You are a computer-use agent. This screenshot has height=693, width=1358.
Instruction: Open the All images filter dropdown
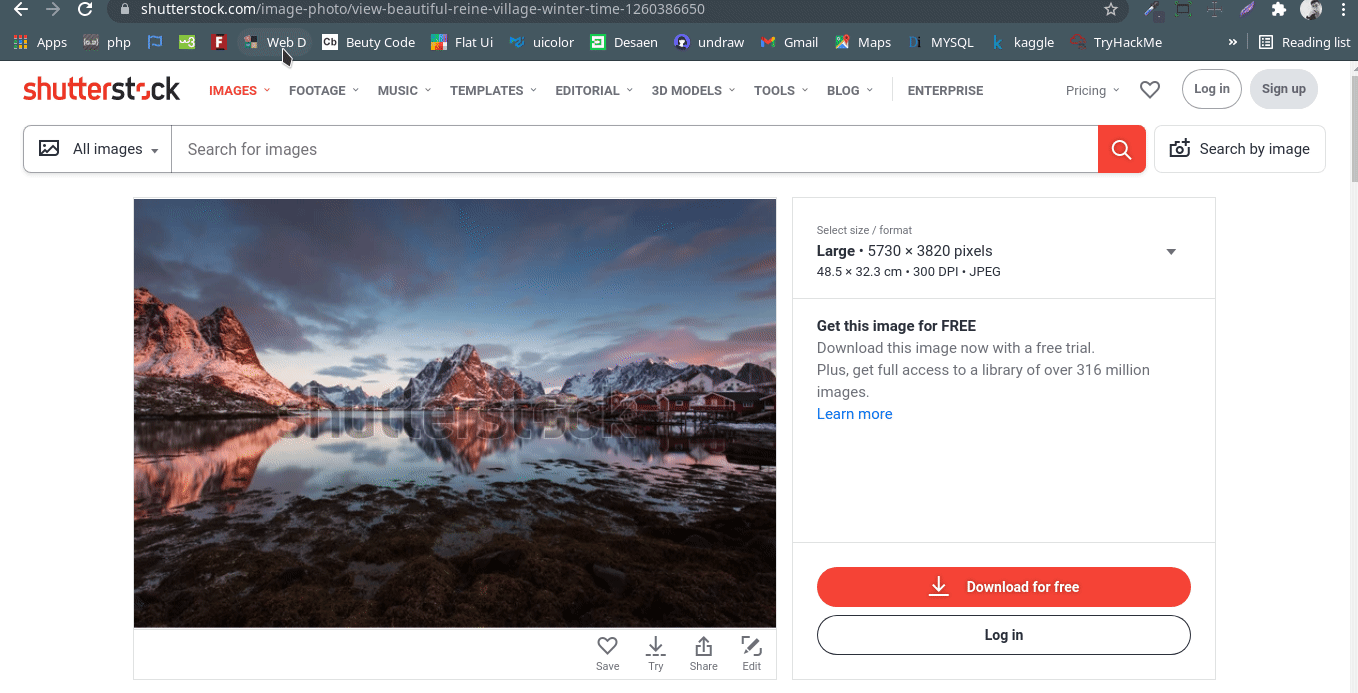(x=96, y=148)
